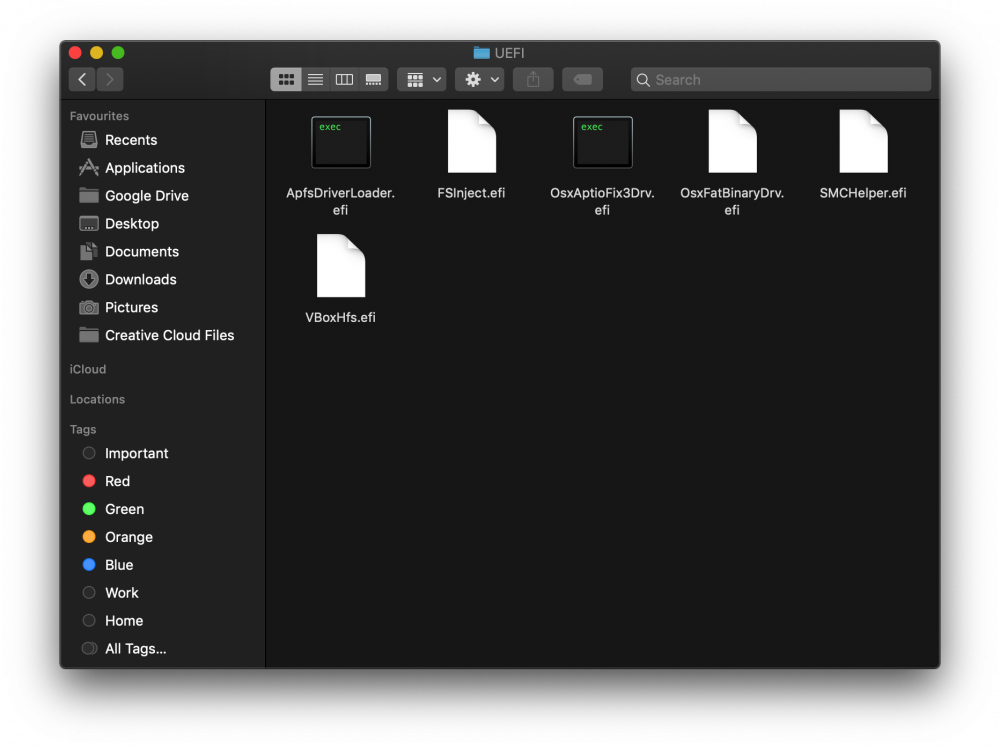This screenshot has height=748, width=1000.
Task: Select the ApfsDriverLoader.efi exec icon
Action: pos(341,142)
